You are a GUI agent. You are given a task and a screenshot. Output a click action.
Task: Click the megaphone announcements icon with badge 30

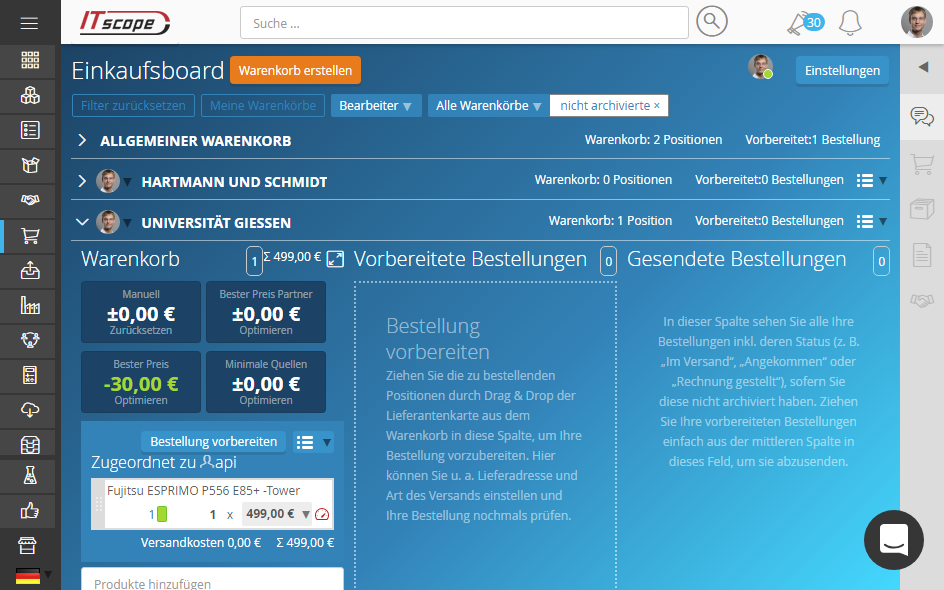[799, 22]
